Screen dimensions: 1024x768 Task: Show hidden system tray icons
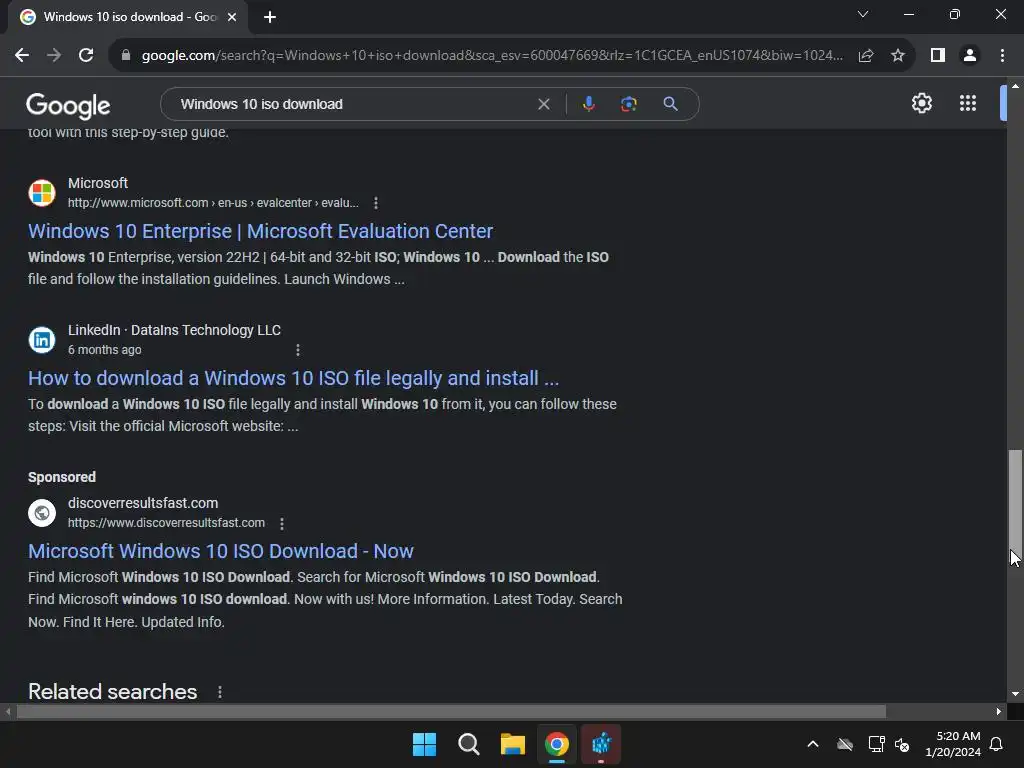(x=813, y=744)
